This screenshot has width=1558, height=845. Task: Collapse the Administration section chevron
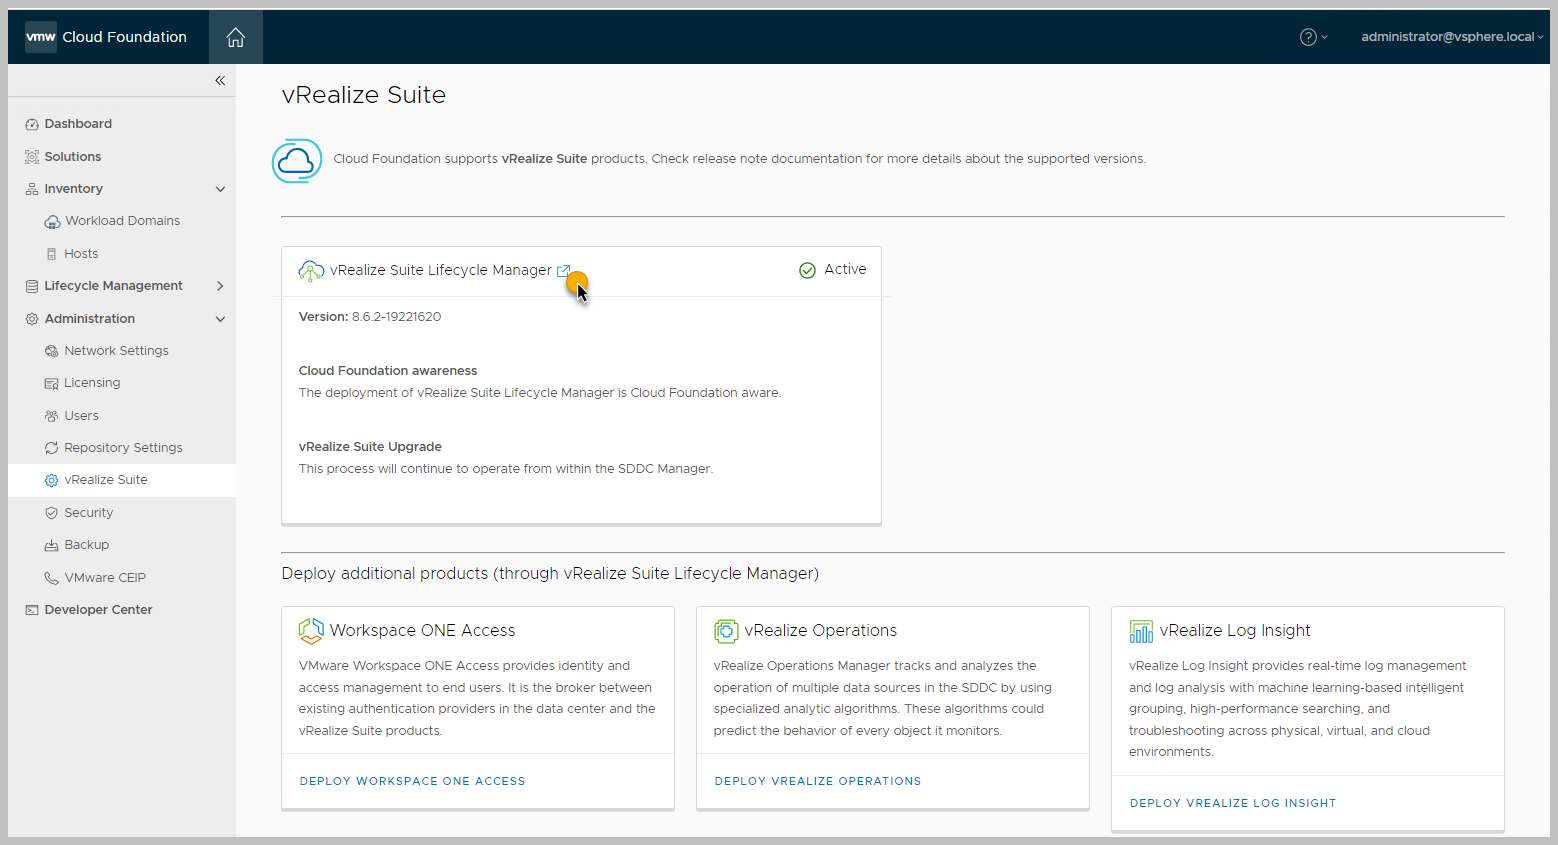[220, 319]
